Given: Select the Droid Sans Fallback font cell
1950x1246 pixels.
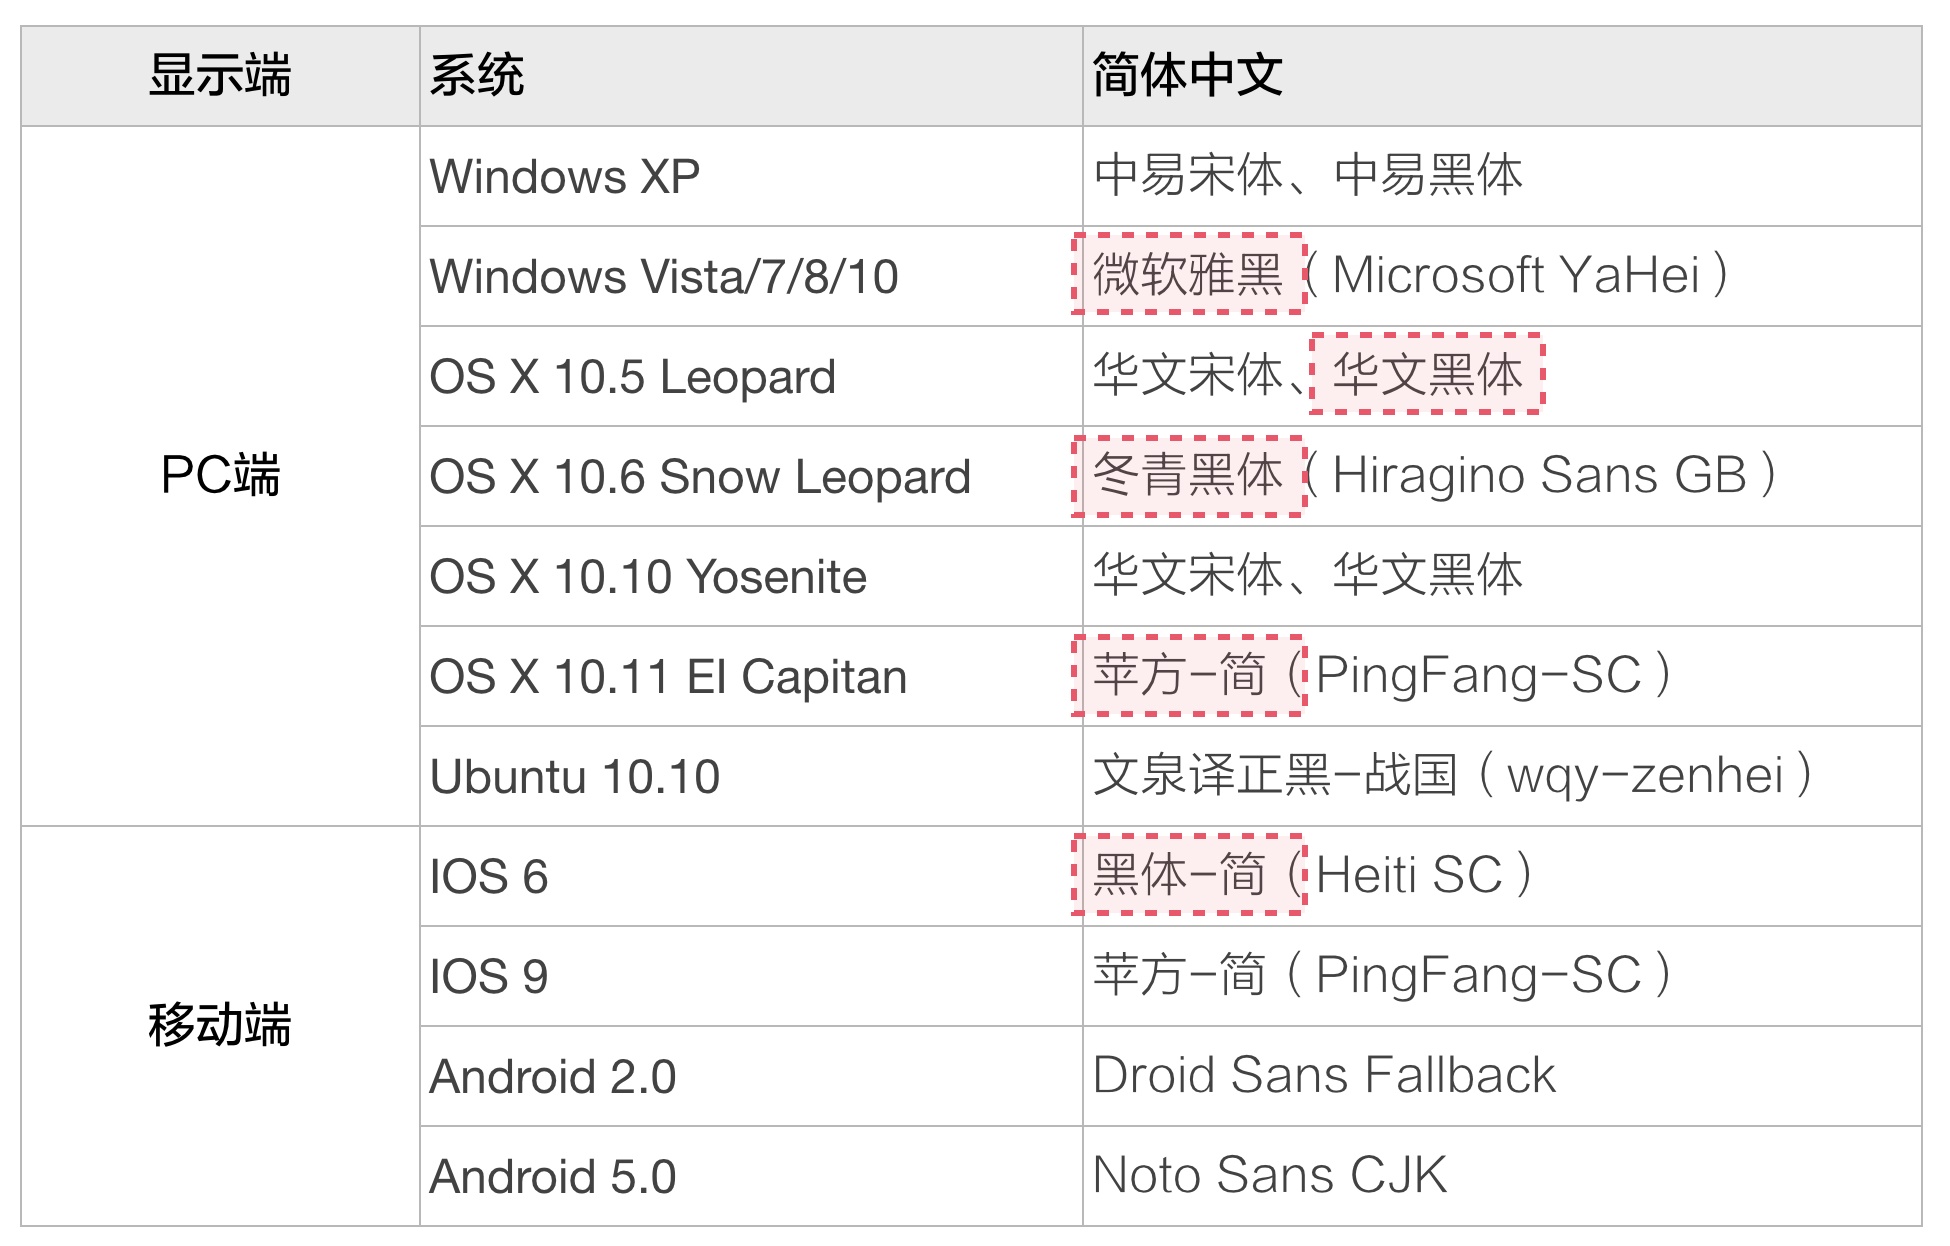Looking at the screenshot, I should (x=1324, y=1076).
